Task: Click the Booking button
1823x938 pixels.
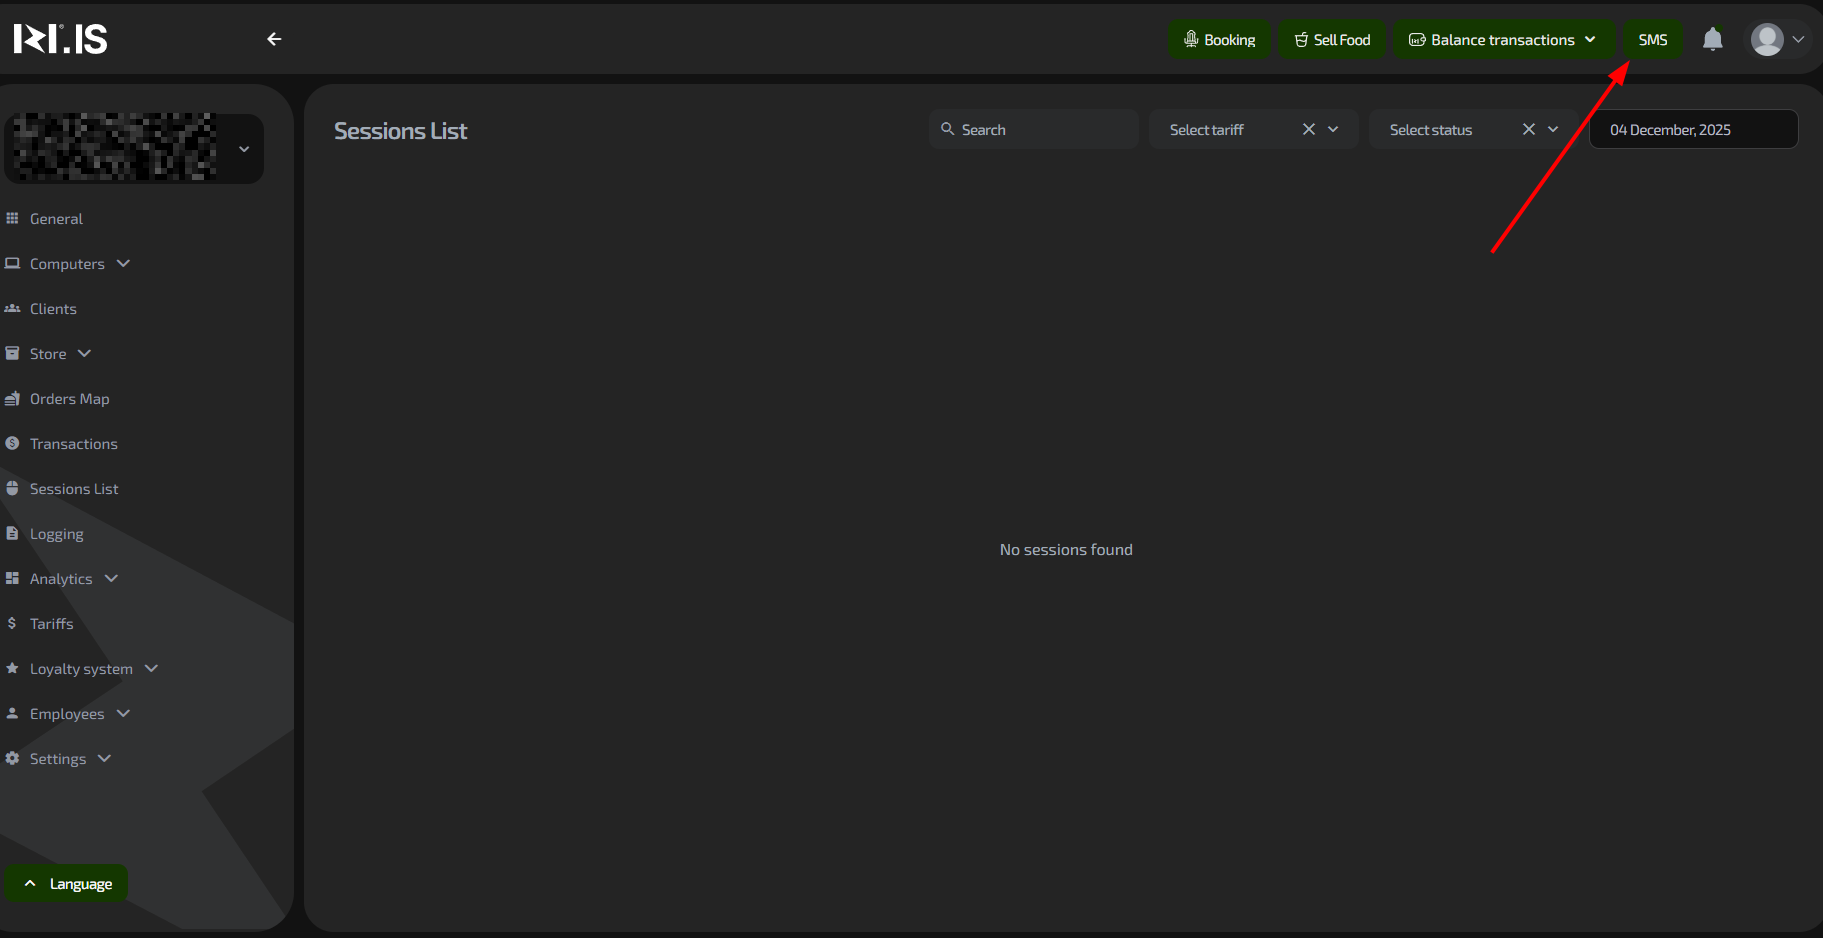Action: [x=1219, y=40]
